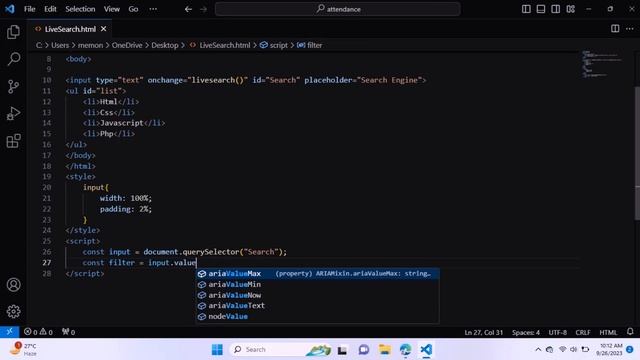The width and height of the screenshot is (640, 360).
Task: Click CRLF end of line selector
Action: [x=583, y=332]
